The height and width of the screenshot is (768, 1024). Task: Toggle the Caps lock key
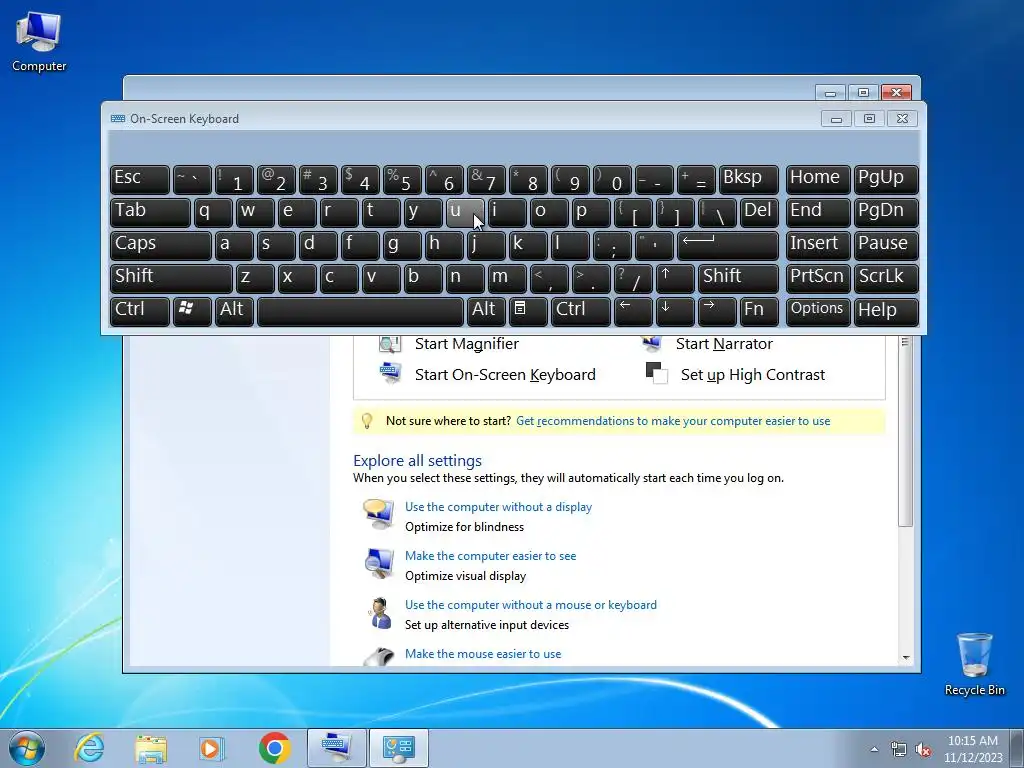pyautogui.click(x=161, y=245)
